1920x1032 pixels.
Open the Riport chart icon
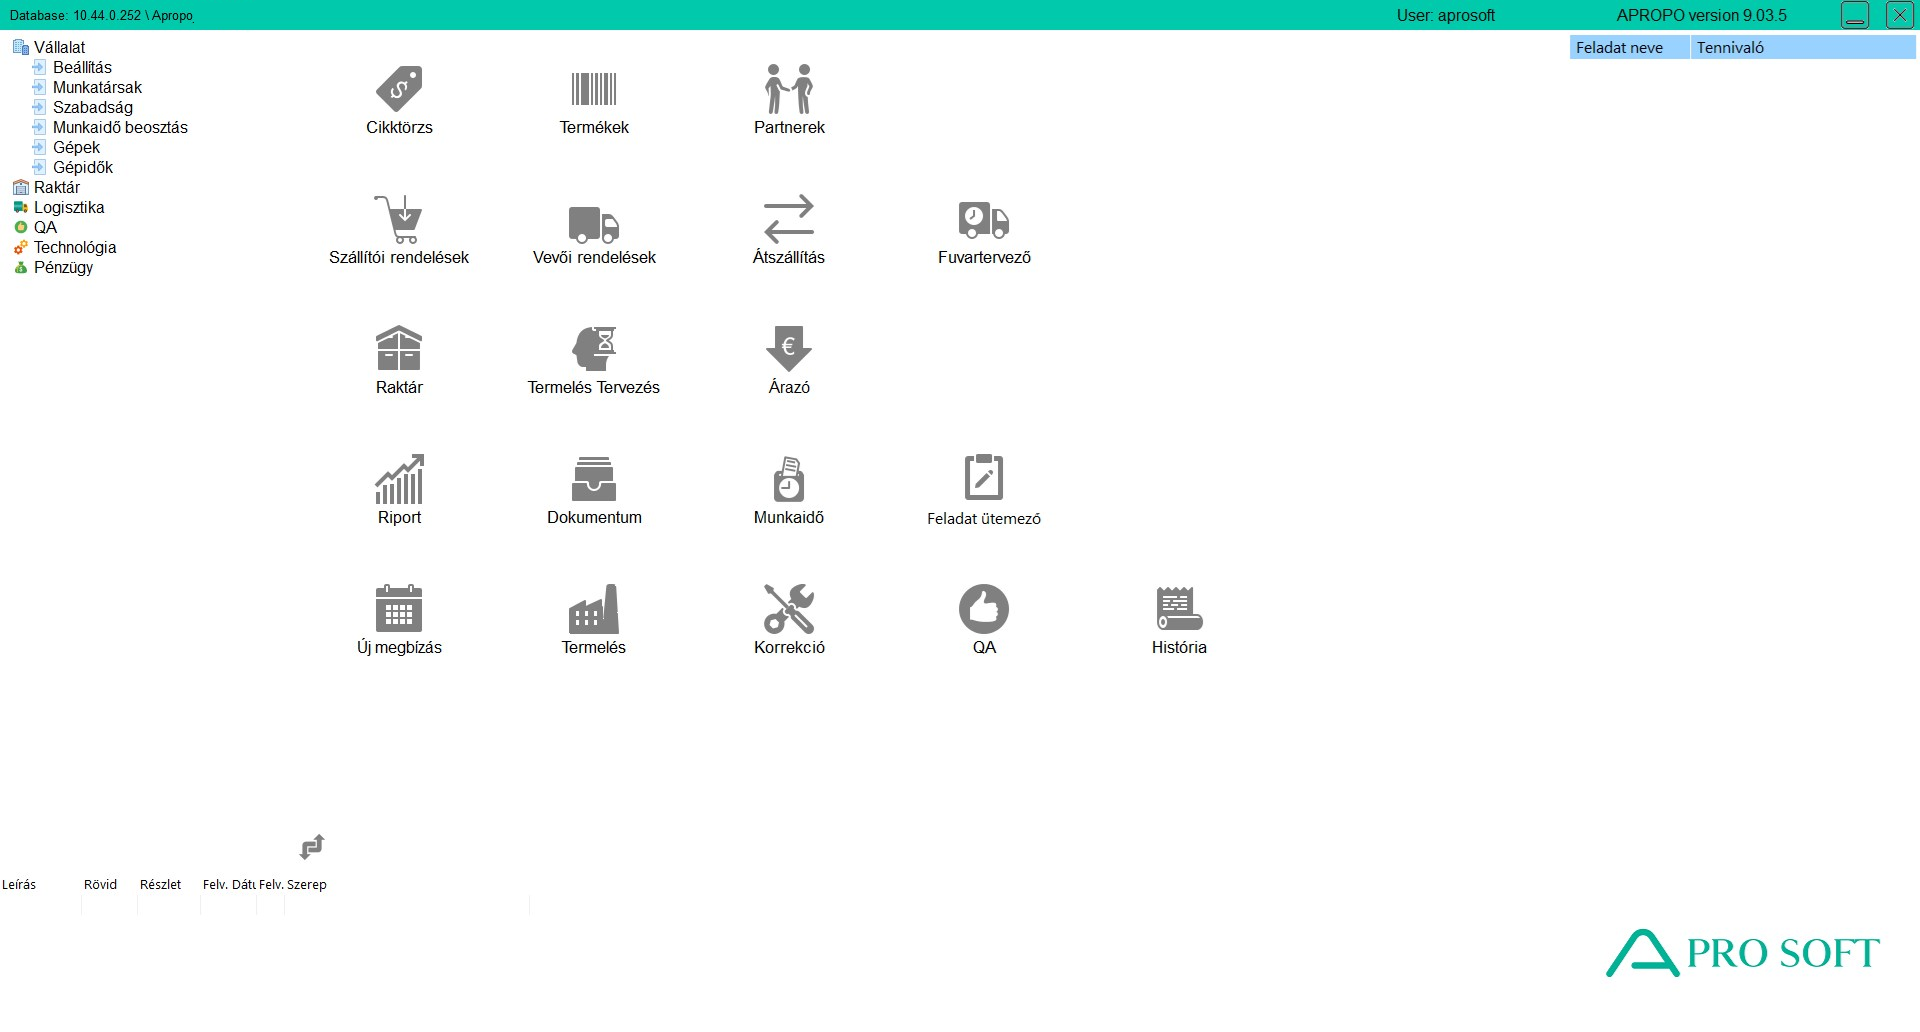click(399, 479)
